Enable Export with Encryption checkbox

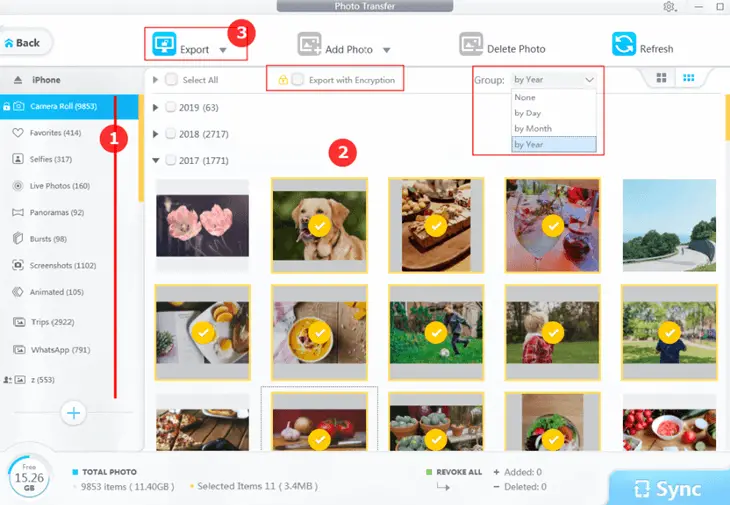[297, 80]
